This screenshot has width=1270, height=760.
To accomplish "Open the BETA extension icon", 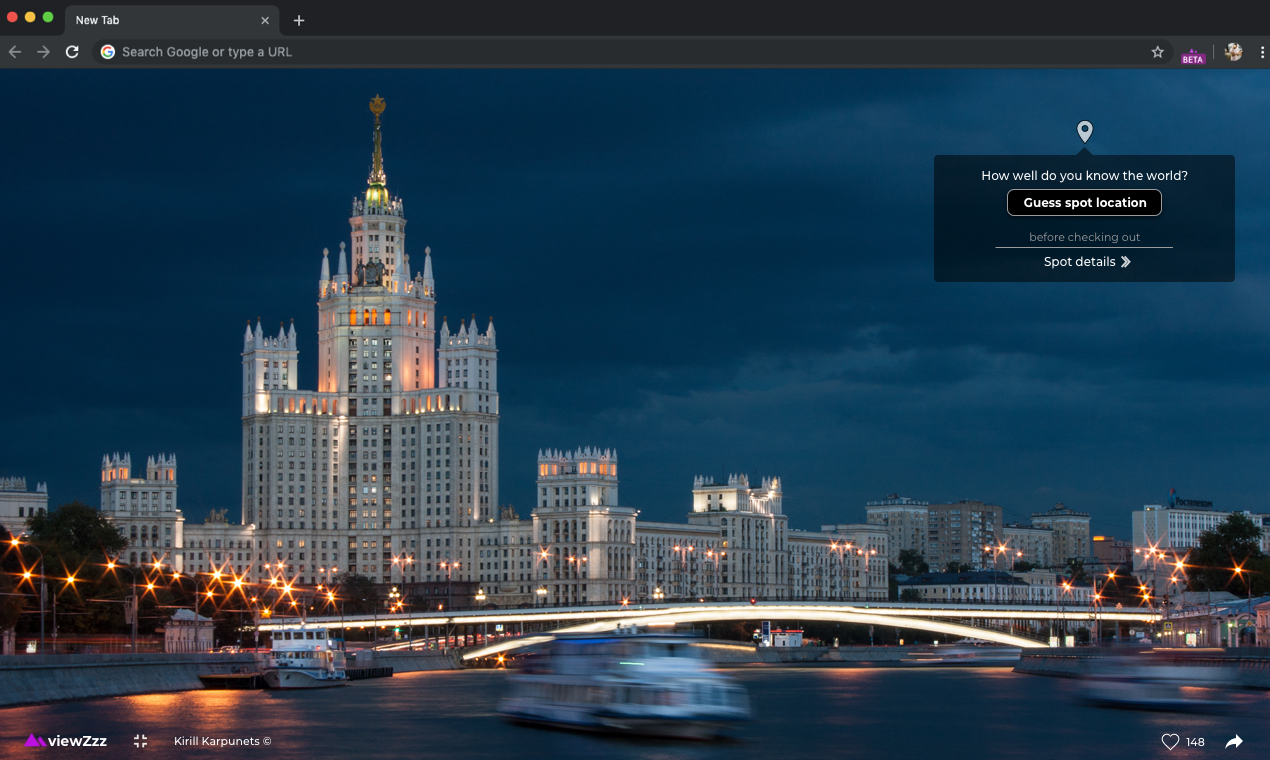I will [x=1192, y=54].
